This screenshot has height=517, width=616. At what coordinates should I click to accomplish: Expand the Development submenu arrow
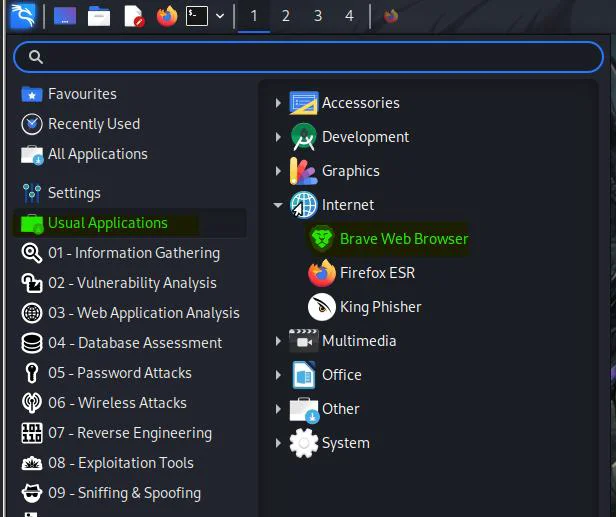(278, 137)
